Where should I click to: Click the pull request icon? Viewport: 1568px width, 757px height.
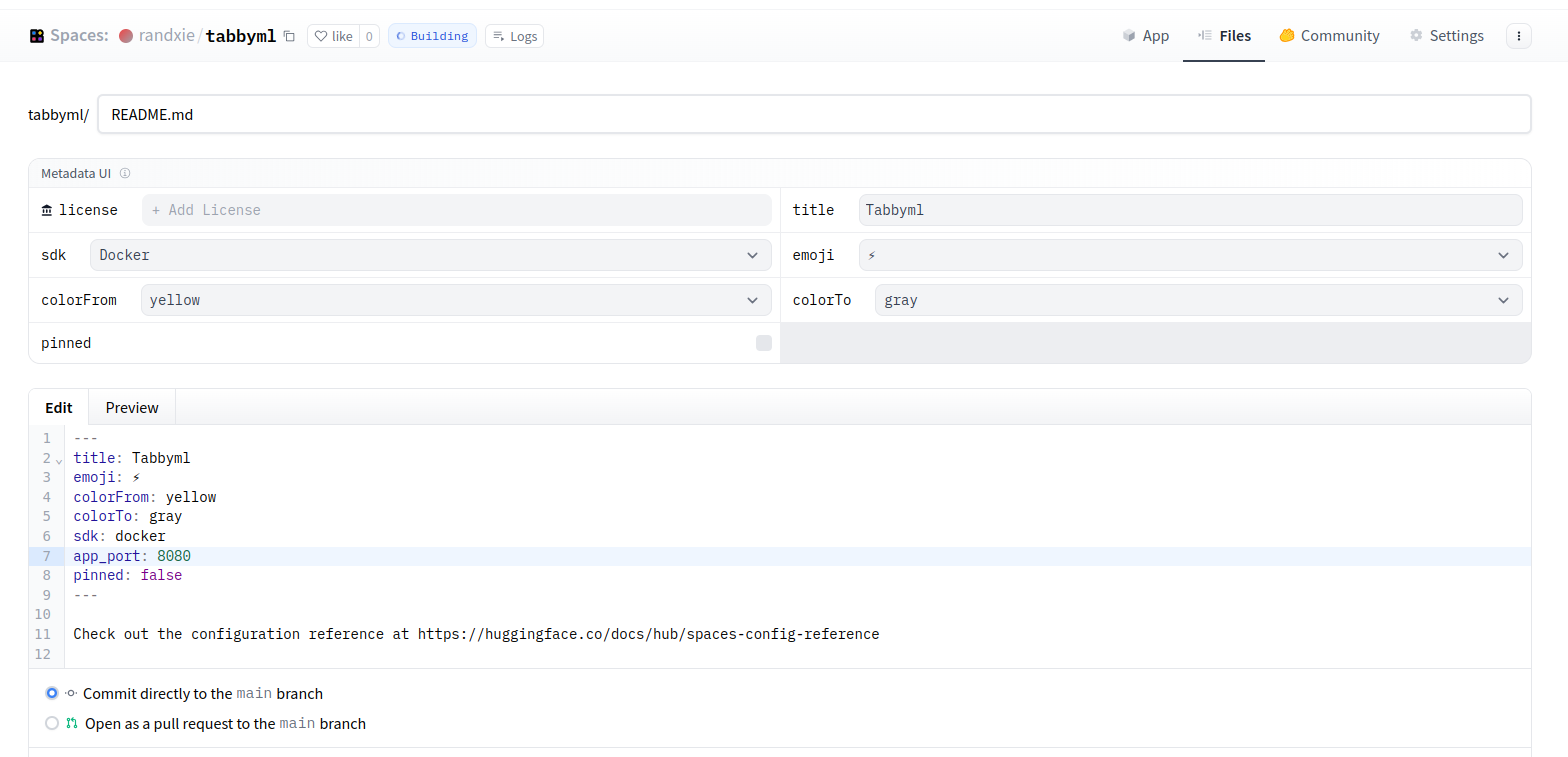(x=72, y=723)
